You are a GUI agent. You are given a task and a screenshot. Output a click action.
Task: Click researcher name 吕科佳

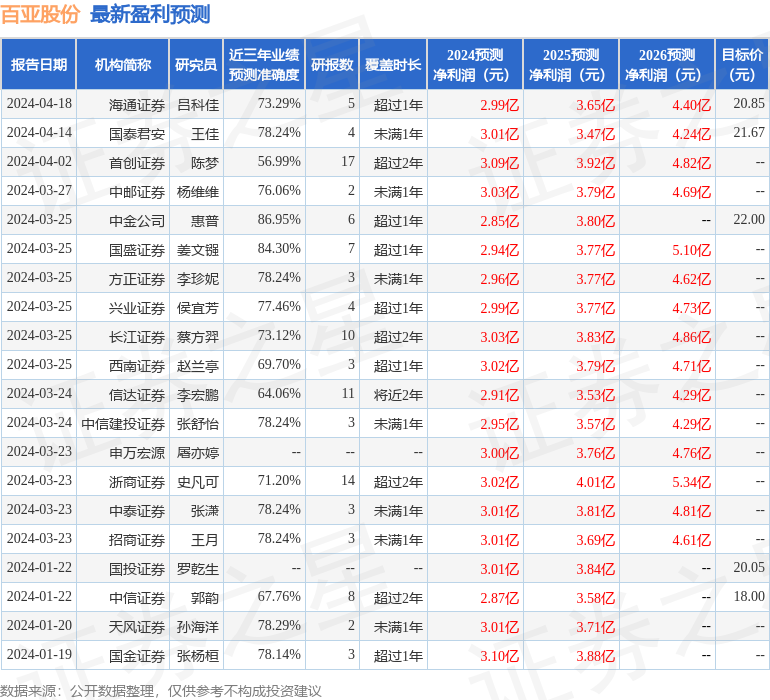pos(198,105)
